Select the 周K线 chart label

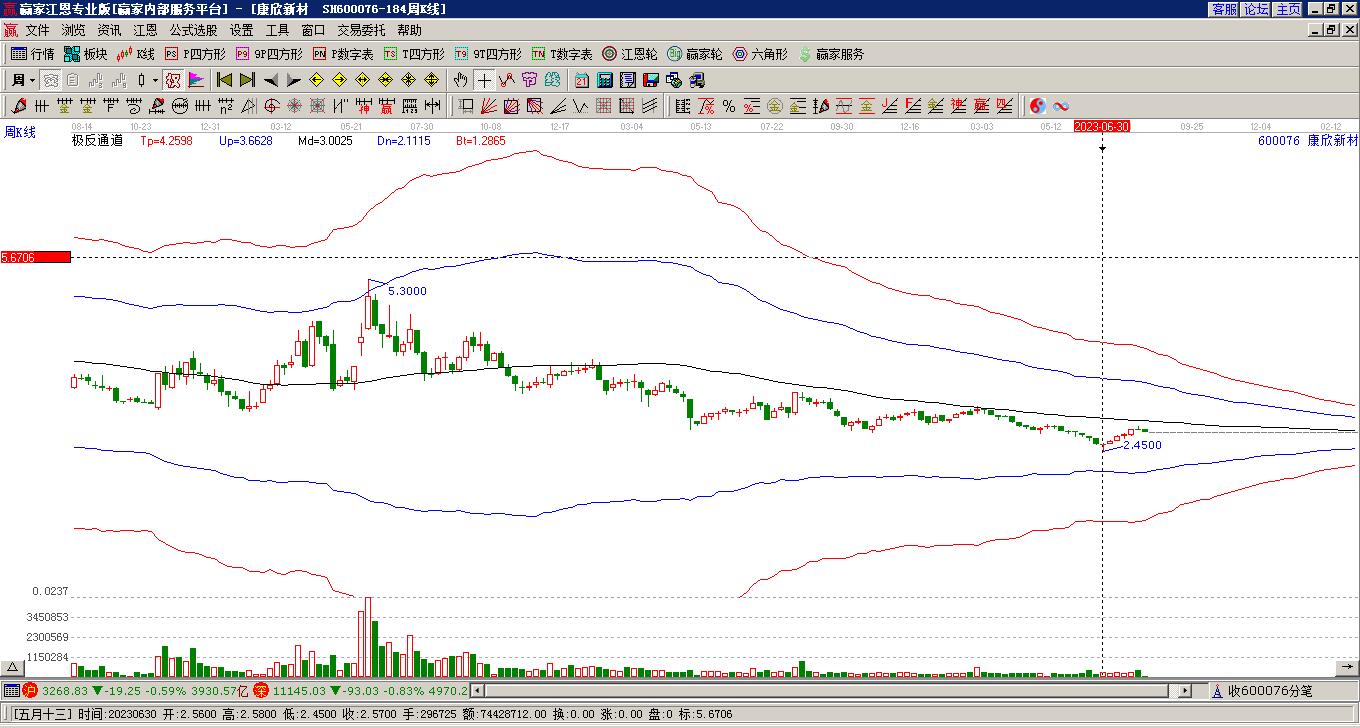[x=20, y=132]
